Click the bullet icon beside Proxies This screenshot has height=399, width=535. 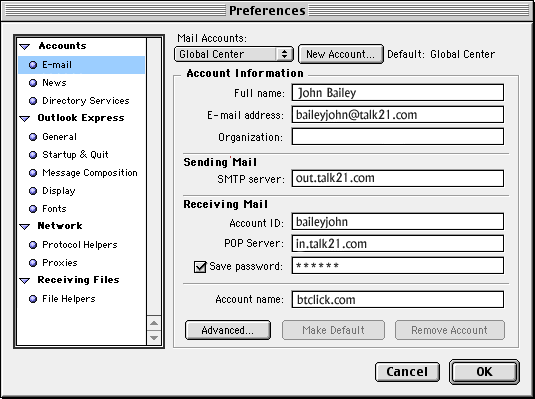coord(33,263)
